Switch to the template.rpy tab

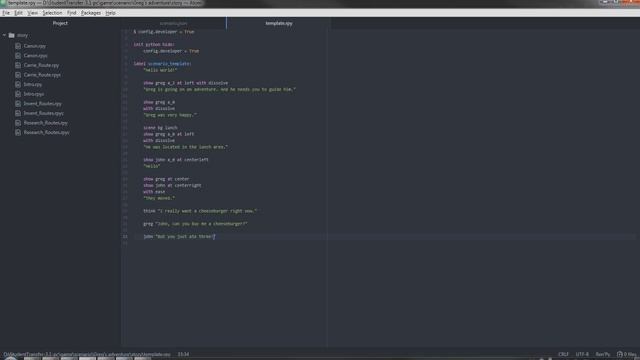click(279, 23)
